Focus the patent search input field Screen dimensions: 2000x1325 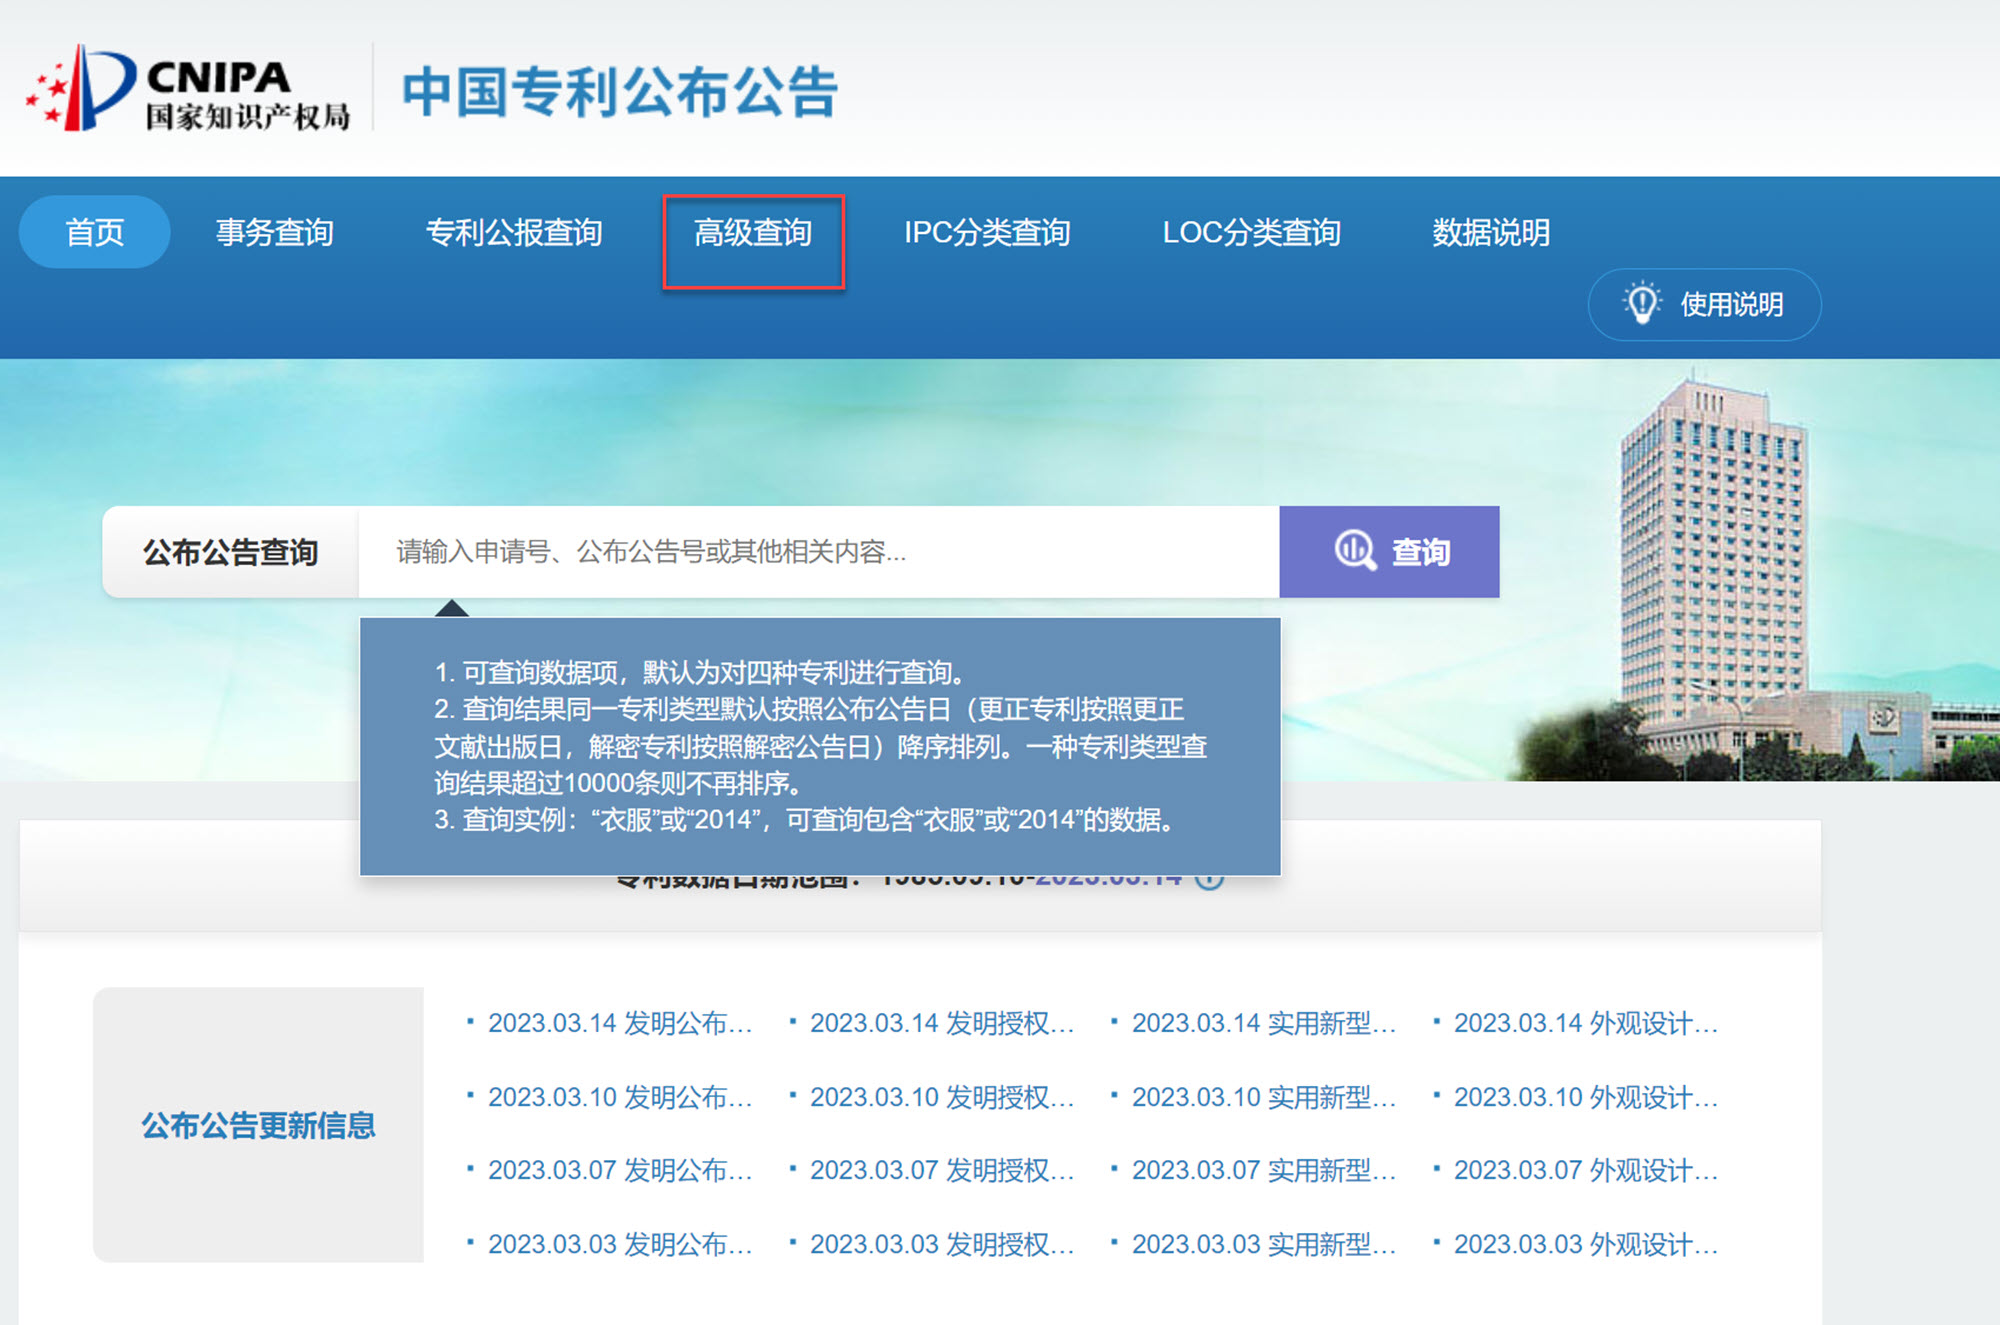[x=818, y=551]
